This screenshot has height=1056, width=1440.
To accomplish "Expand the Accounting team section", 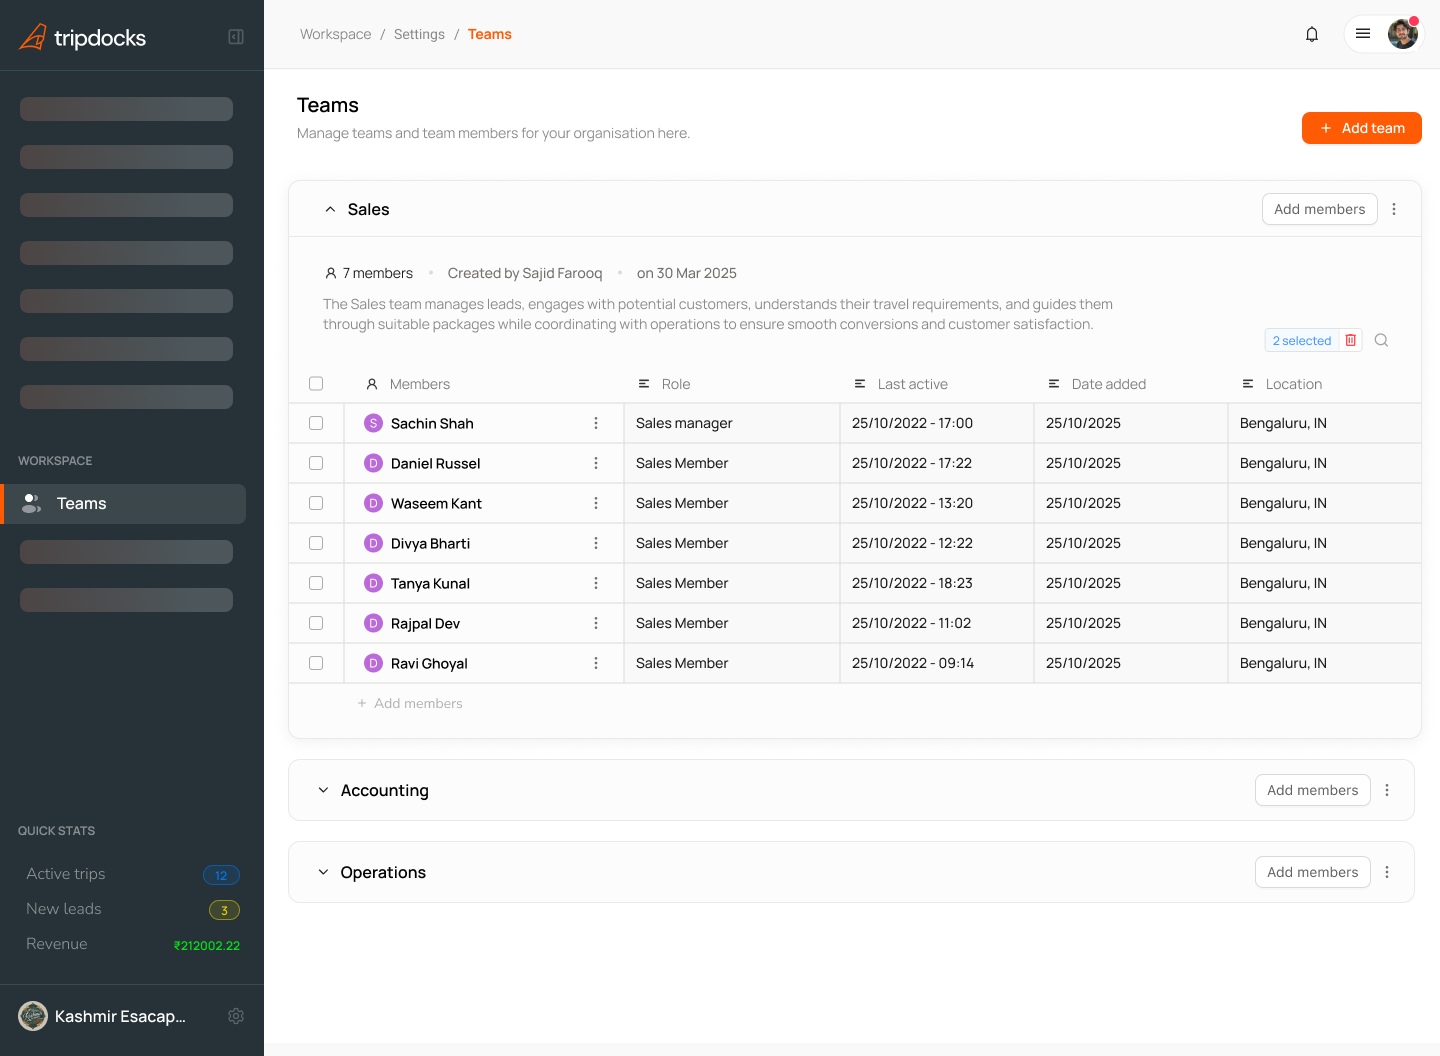I will point(322,790).
